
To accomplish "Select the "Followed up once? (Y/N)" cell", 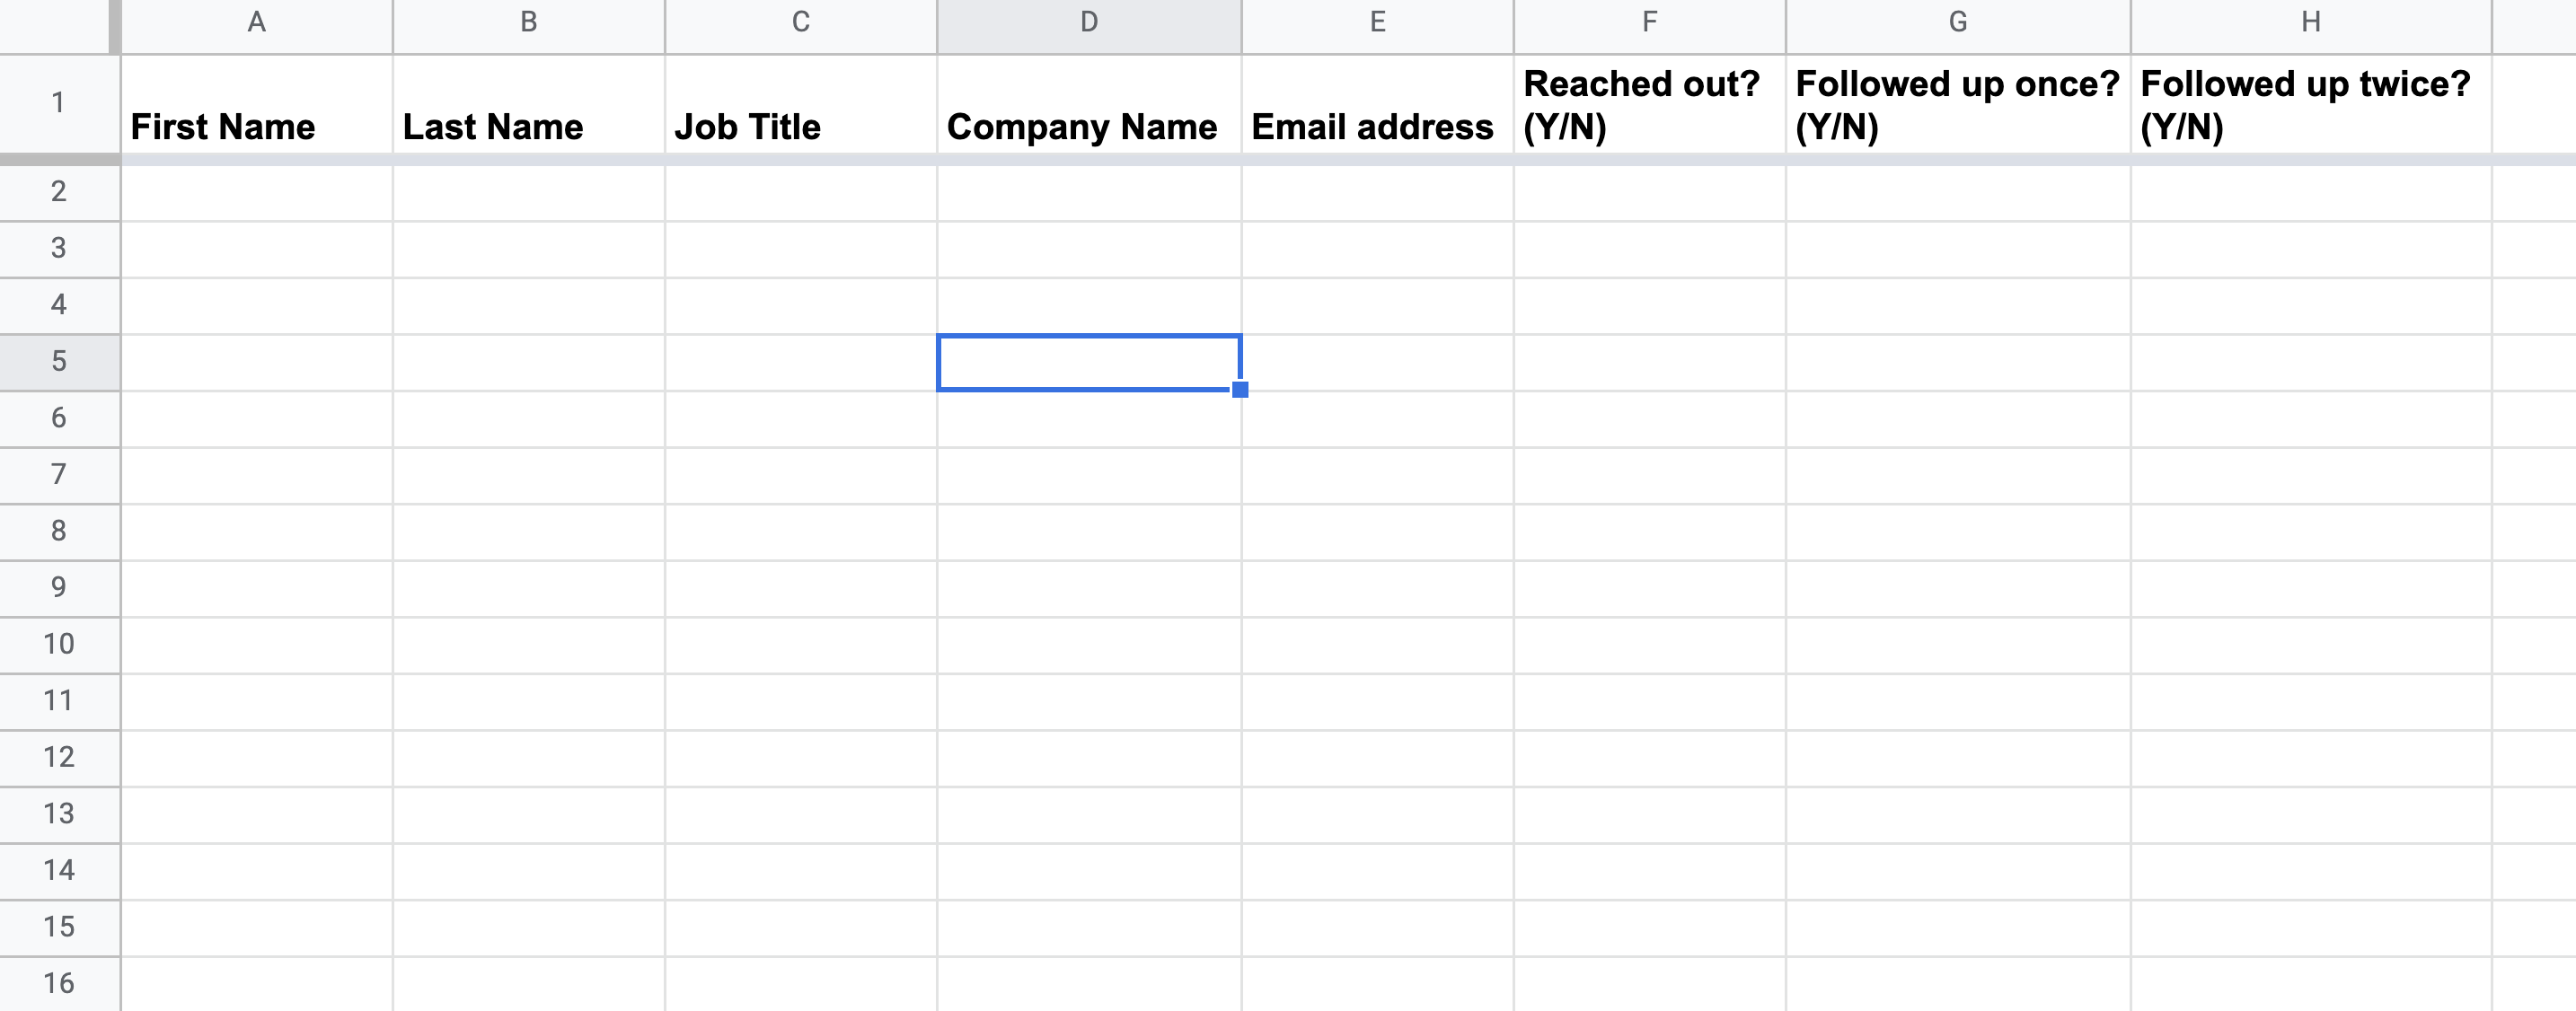I will click(x=1957, y=105).
